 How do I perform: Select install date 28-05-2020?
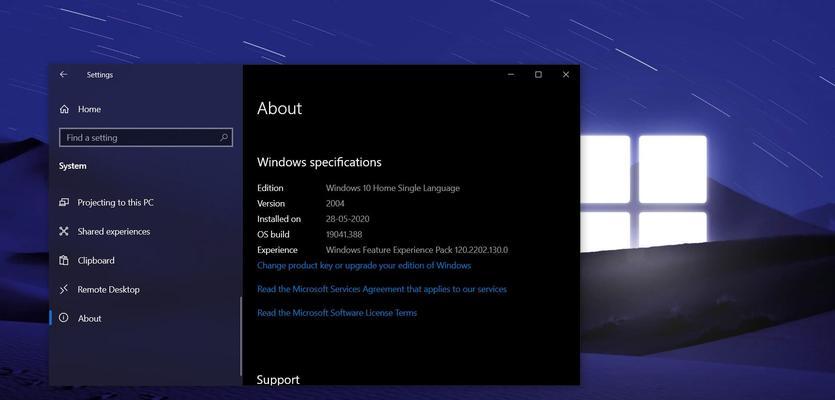pyautogui.click(x=347, y=219)
